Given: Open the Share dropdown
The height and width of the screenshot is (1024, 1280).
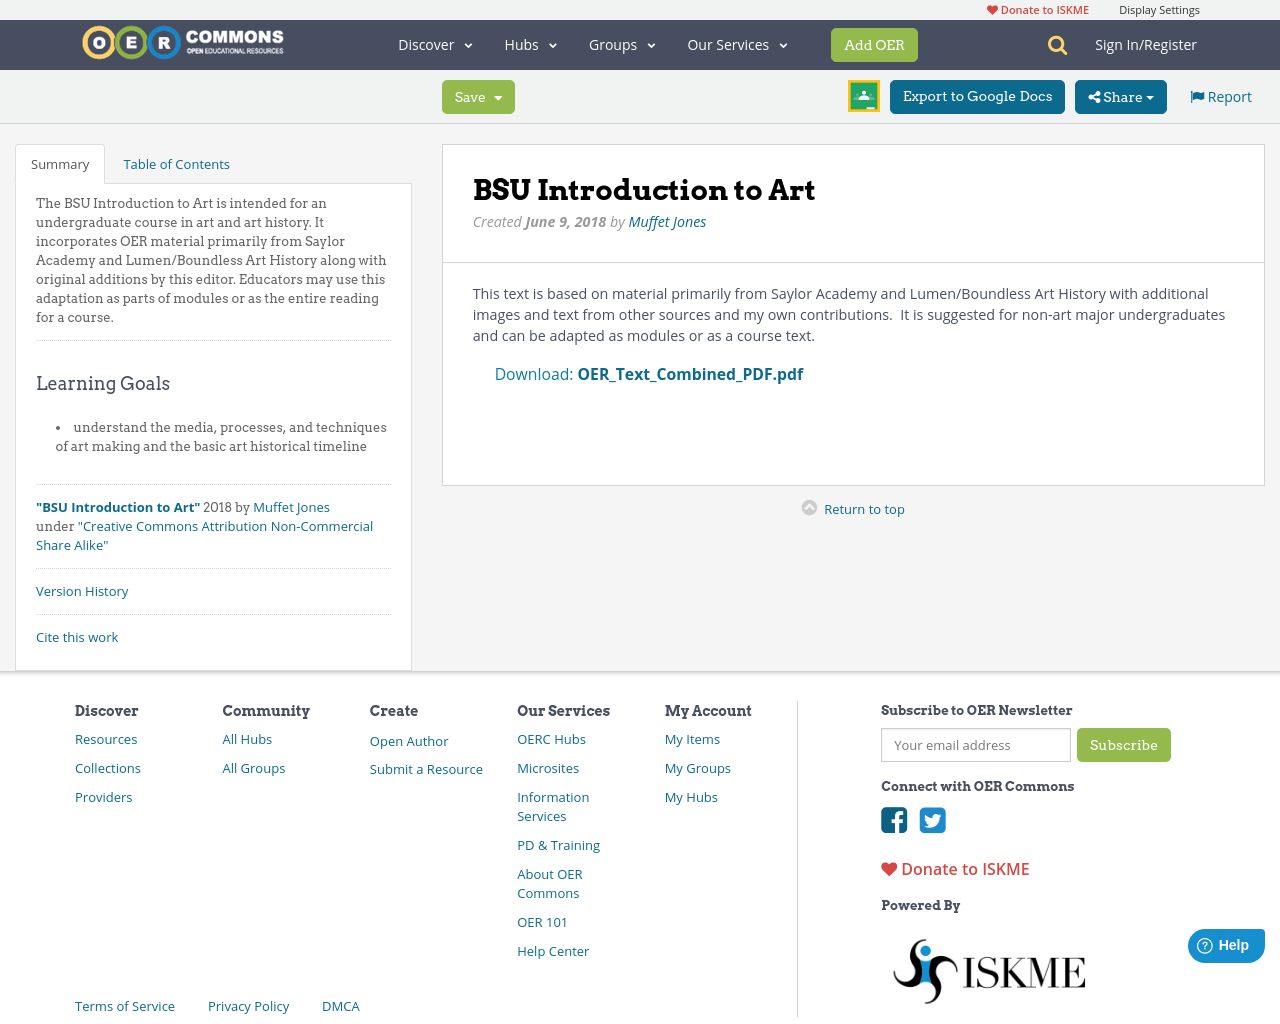Looking at the screenshot, I should pos(1120,95).
